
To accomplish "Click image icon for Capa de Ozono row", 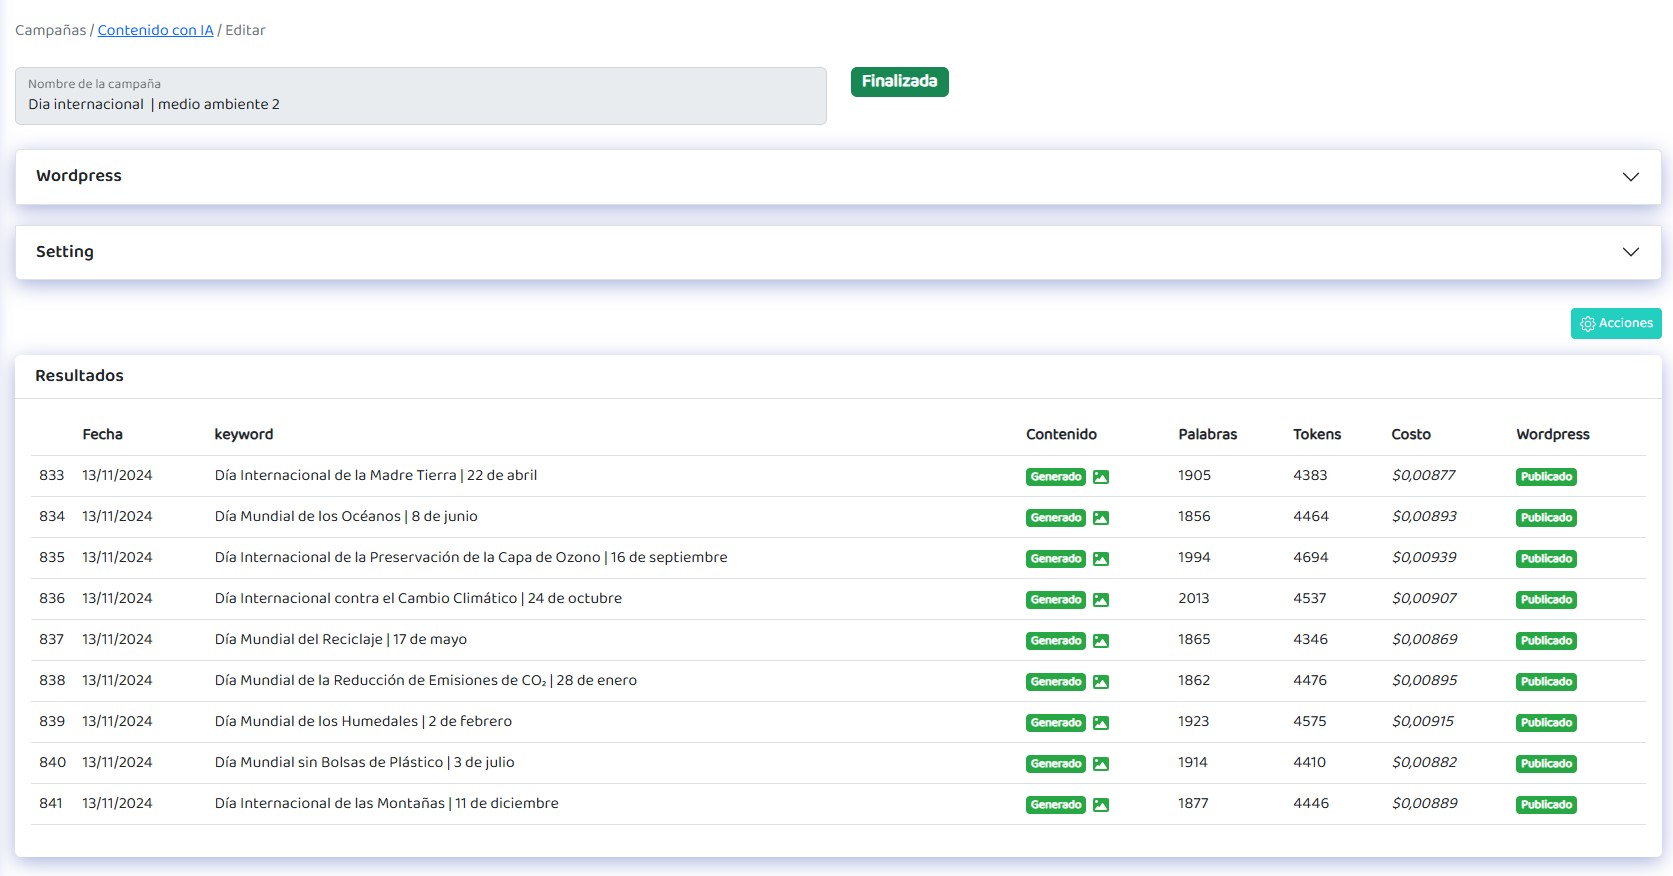I will click(1100, 559).
